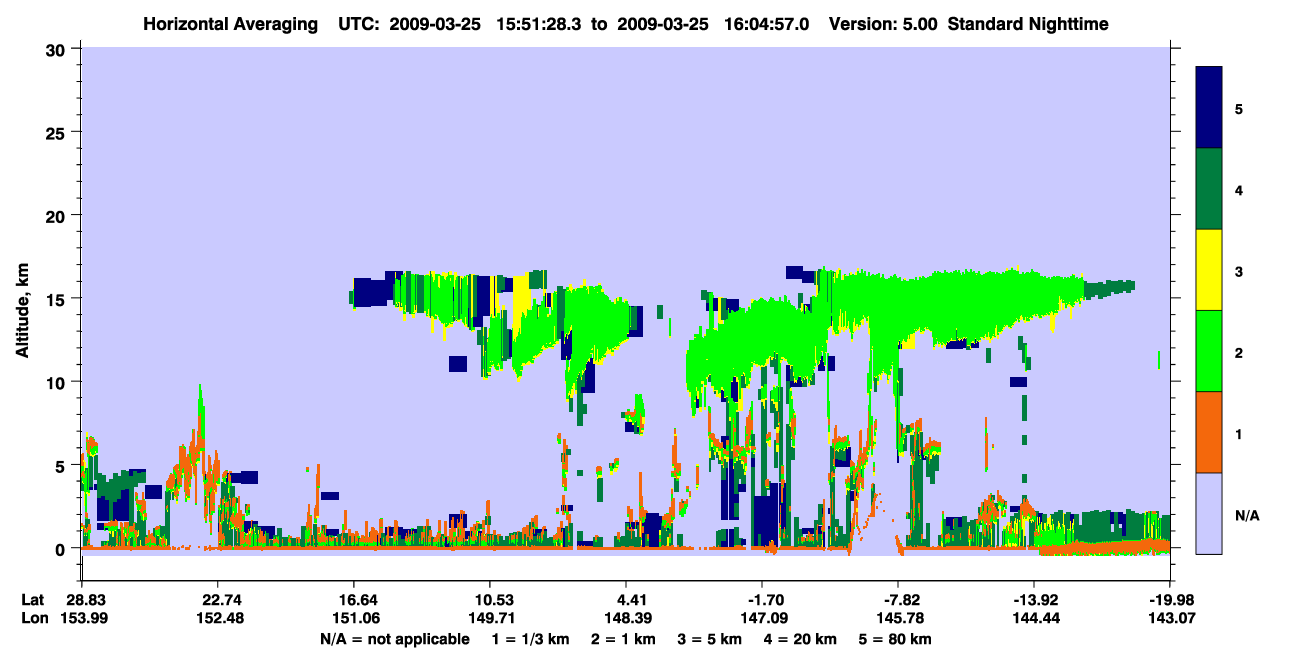The image size is (1300, 667).
Task: Click the color bar label 1
Action: click(1239, 434)
